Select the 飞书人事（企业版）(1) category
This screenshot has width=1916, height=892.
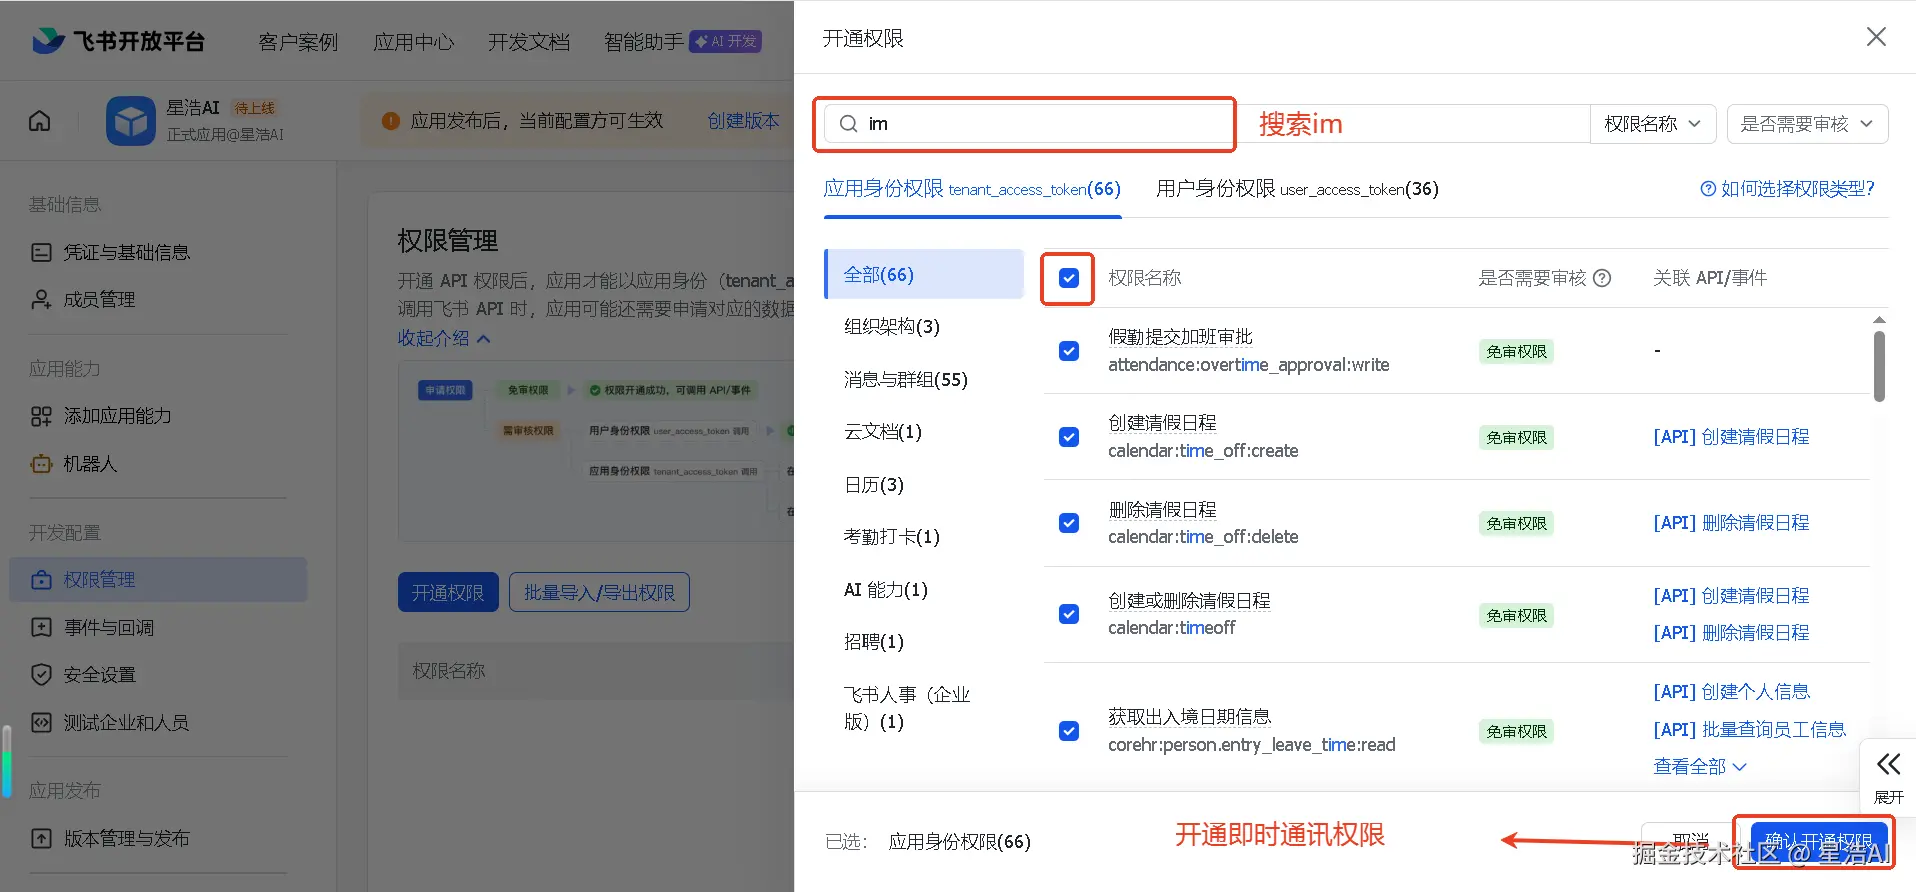[x=907, y=708]
